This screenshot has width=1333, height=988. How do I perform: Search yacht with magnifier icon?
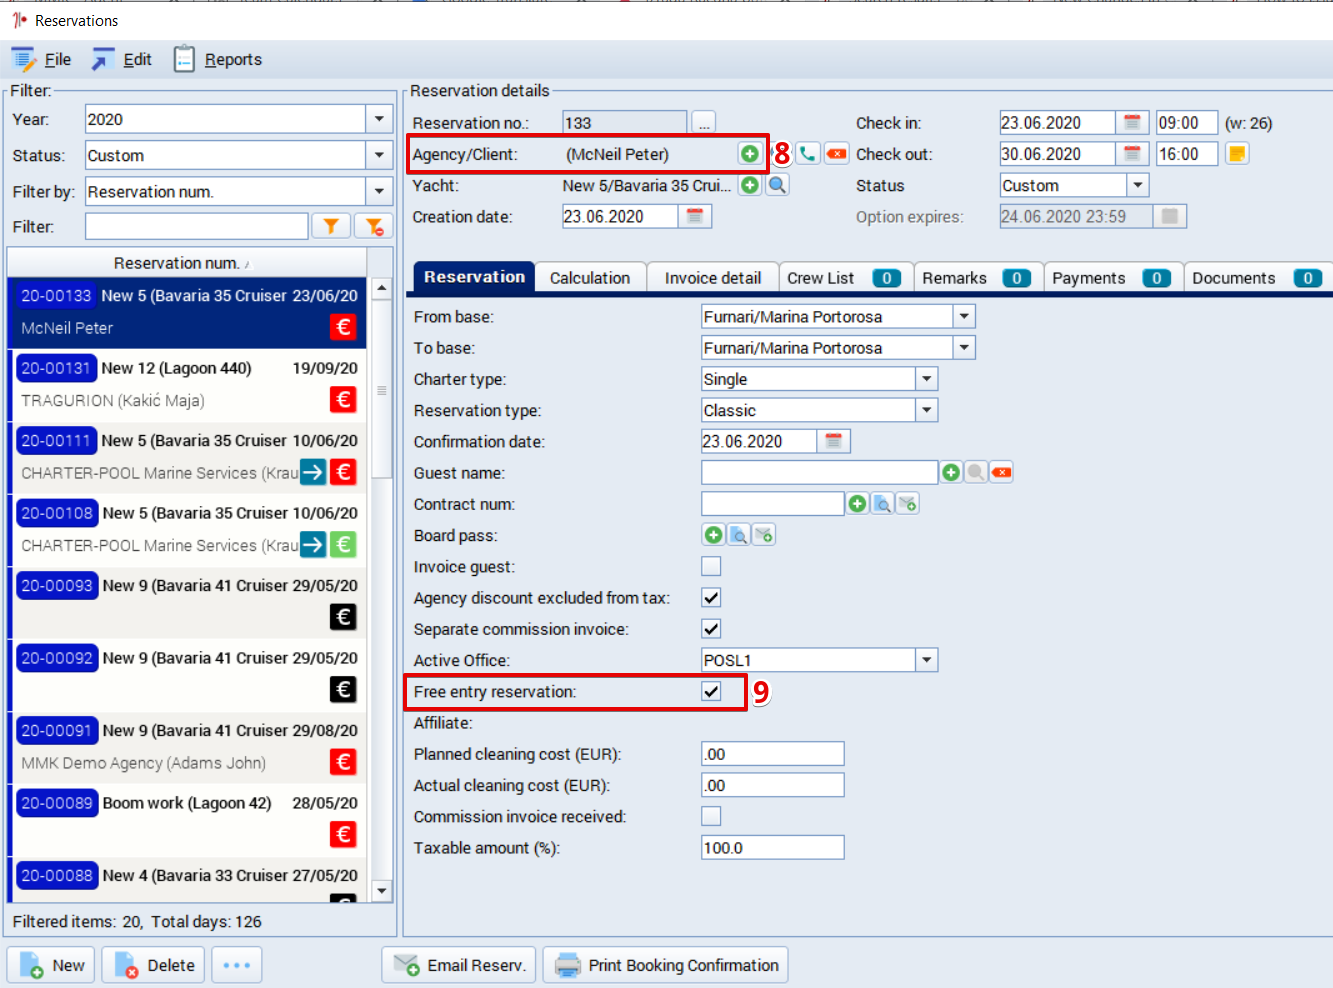point(777,185)
